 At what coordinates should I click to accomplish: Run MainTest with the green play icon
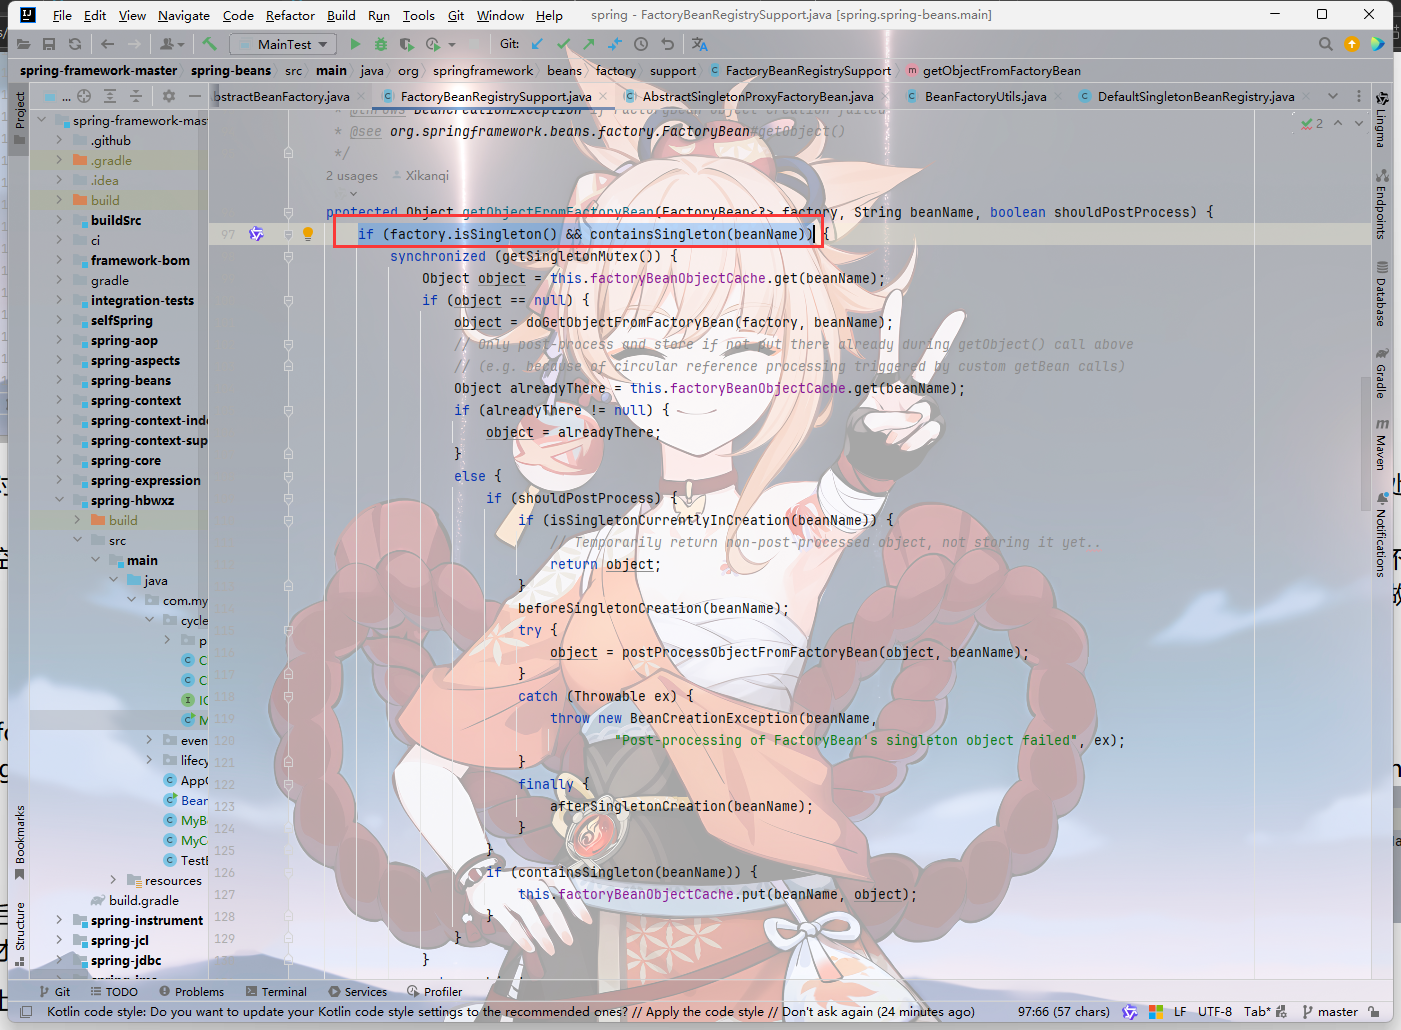(x=355, y=44)
